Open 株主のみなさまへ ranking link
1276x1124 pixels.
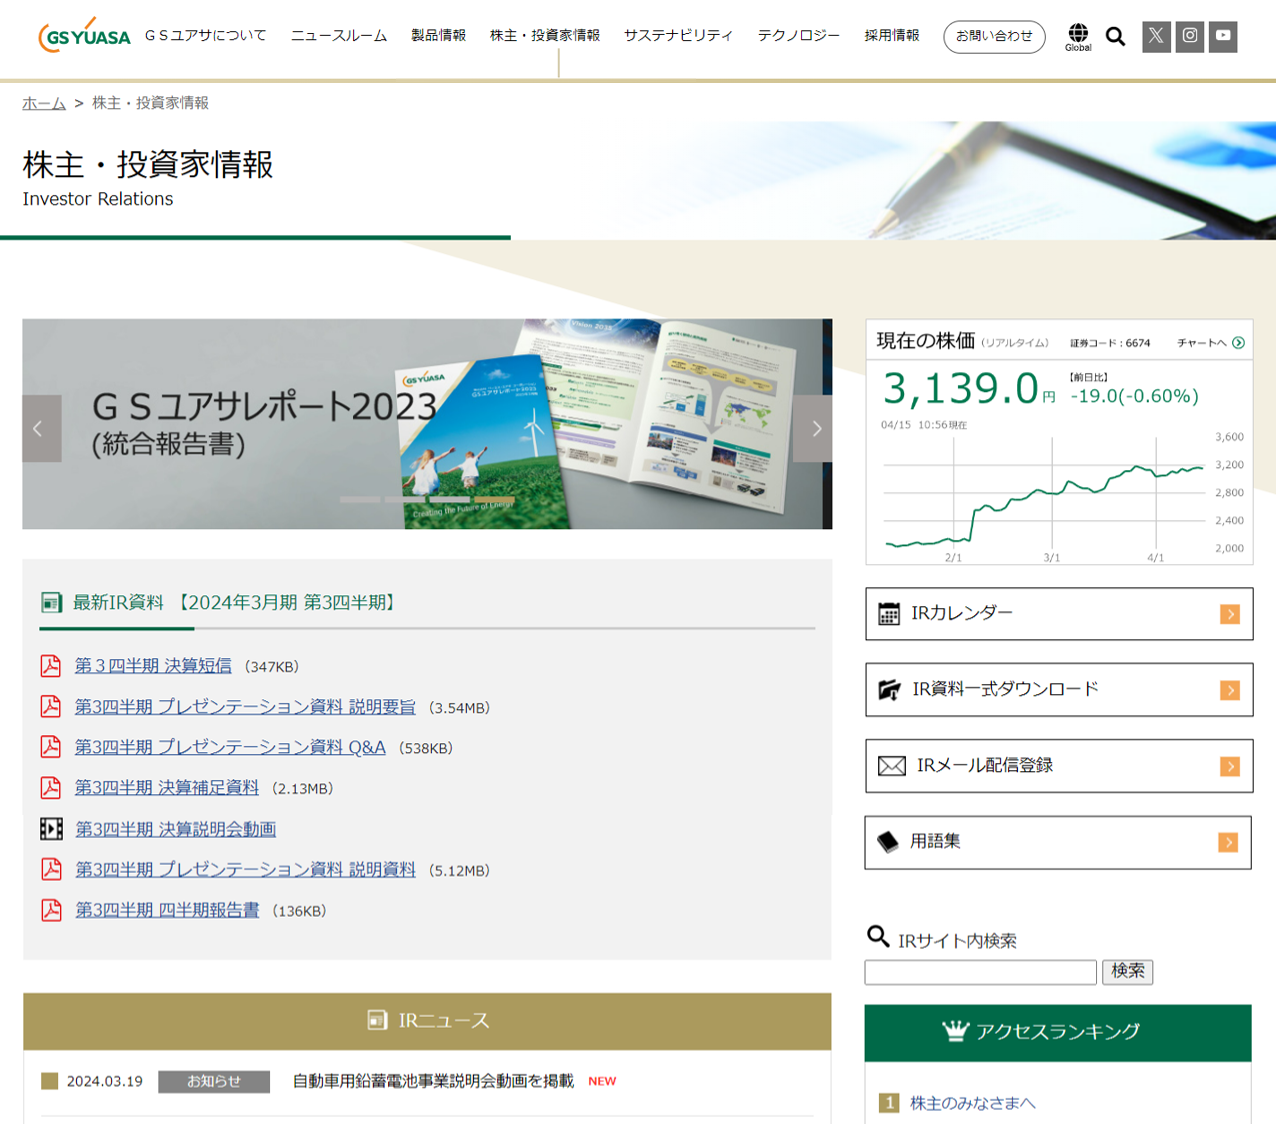coord(973,1103)
